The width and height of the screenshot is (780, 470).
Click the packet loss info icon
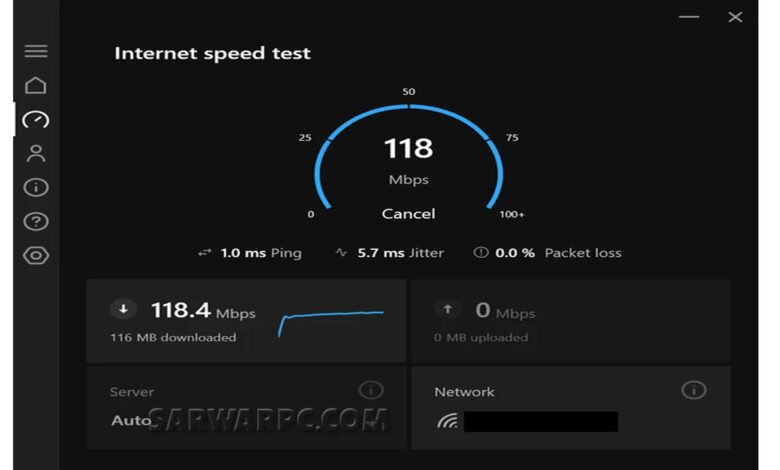tap(481, 252)
